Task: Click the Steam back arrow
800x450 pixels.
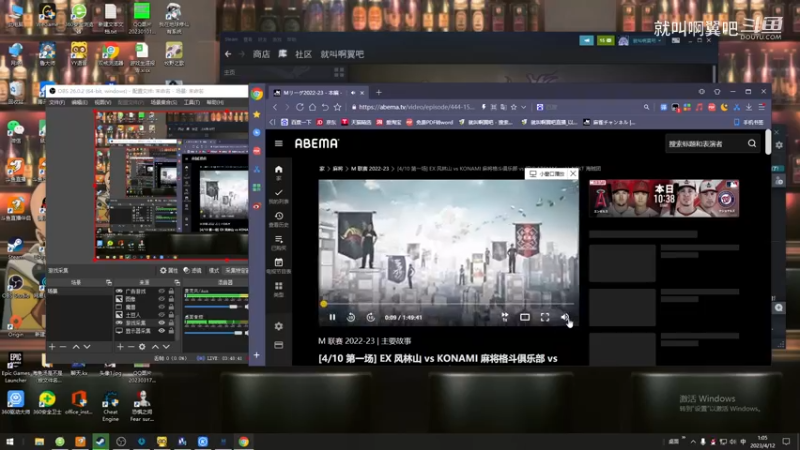Action: pyautogui.click(x=228, y=54)
